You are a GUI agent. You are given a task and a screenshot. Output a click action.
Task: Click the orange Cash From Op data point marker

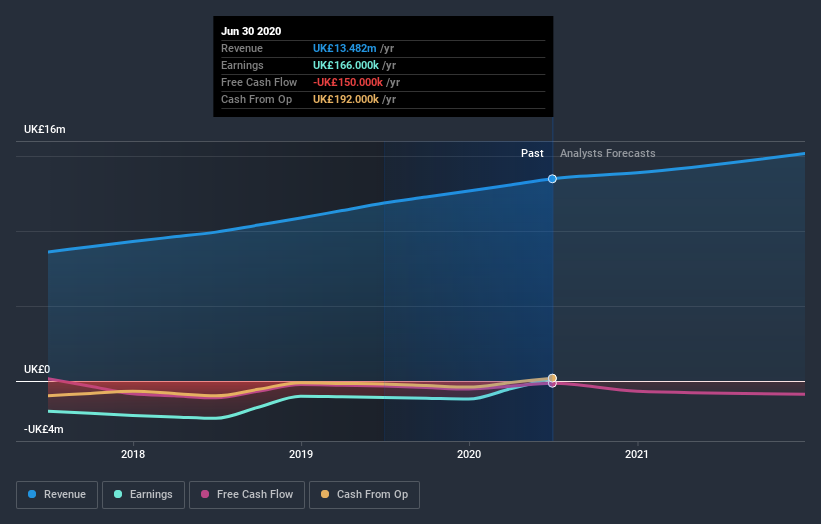(552, 378)
